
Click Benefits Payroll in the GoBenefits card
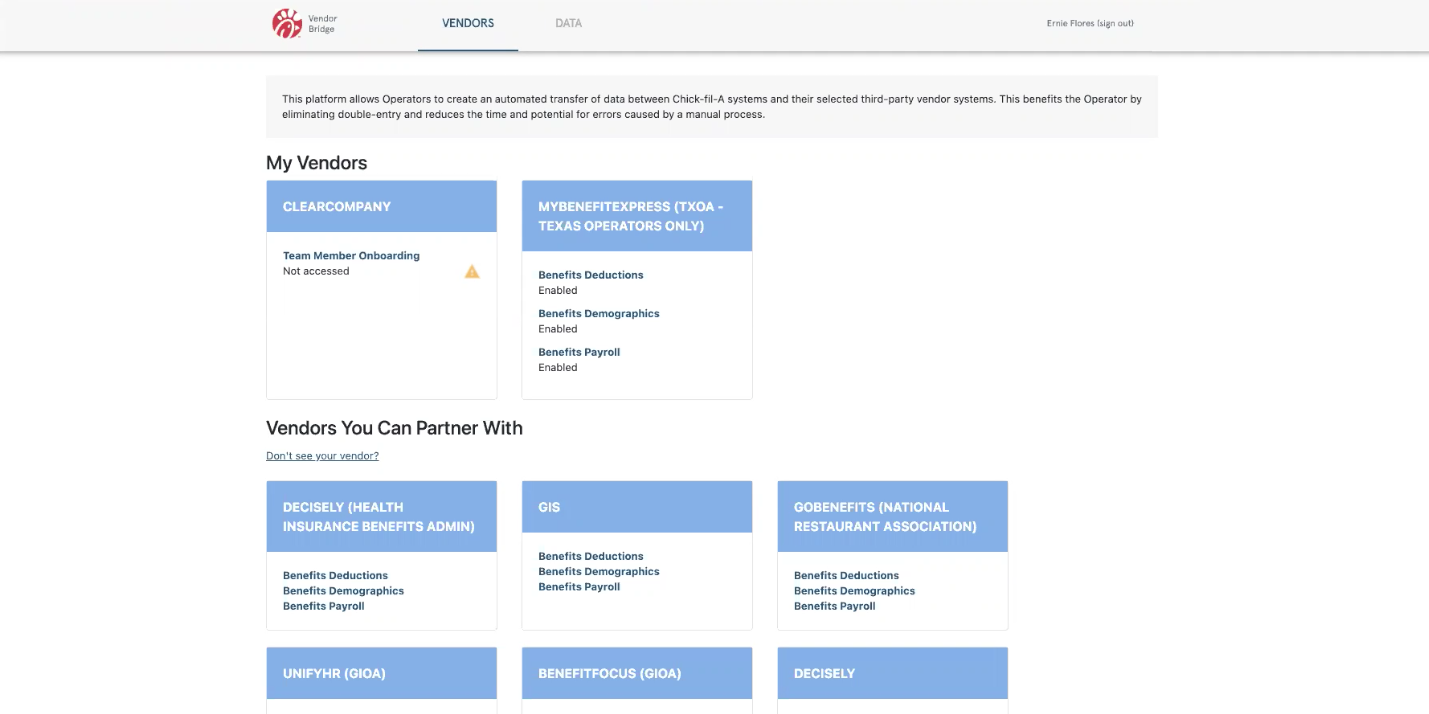click(835, 606)
